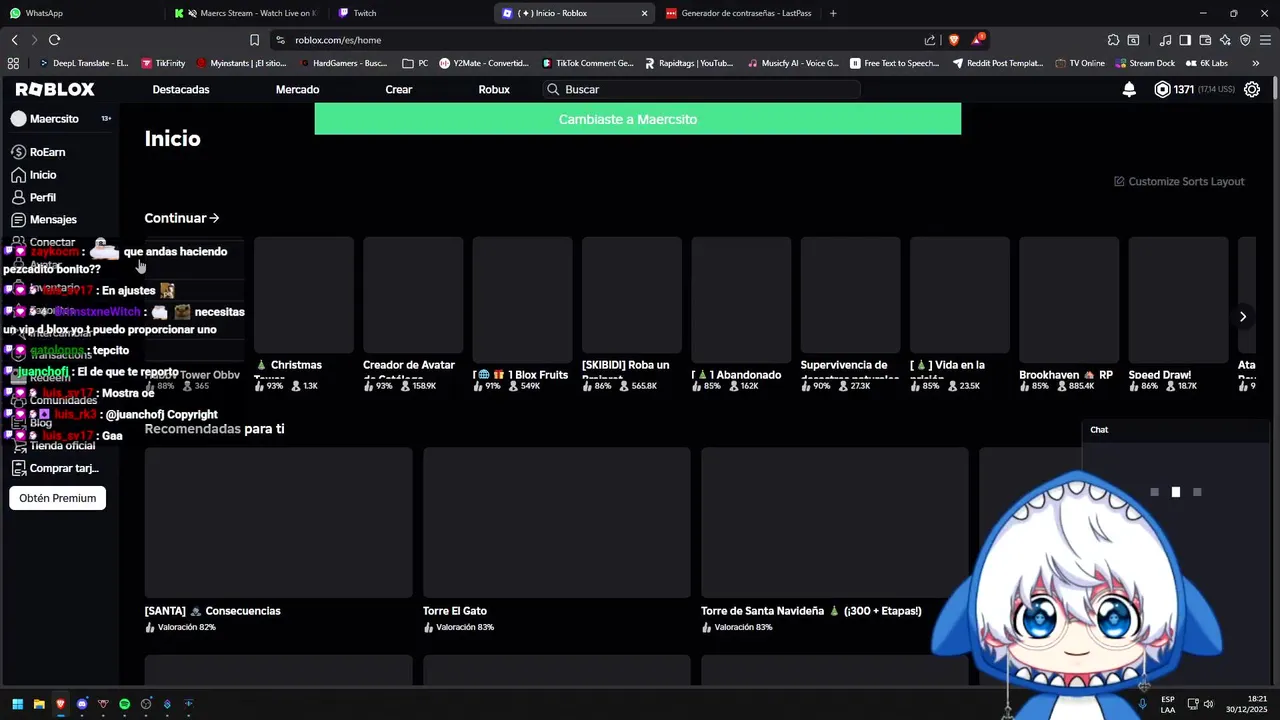This screenshot has height=720, width=1280.
Task: Open Destacadas tab
Action: [x=181, y=89]
